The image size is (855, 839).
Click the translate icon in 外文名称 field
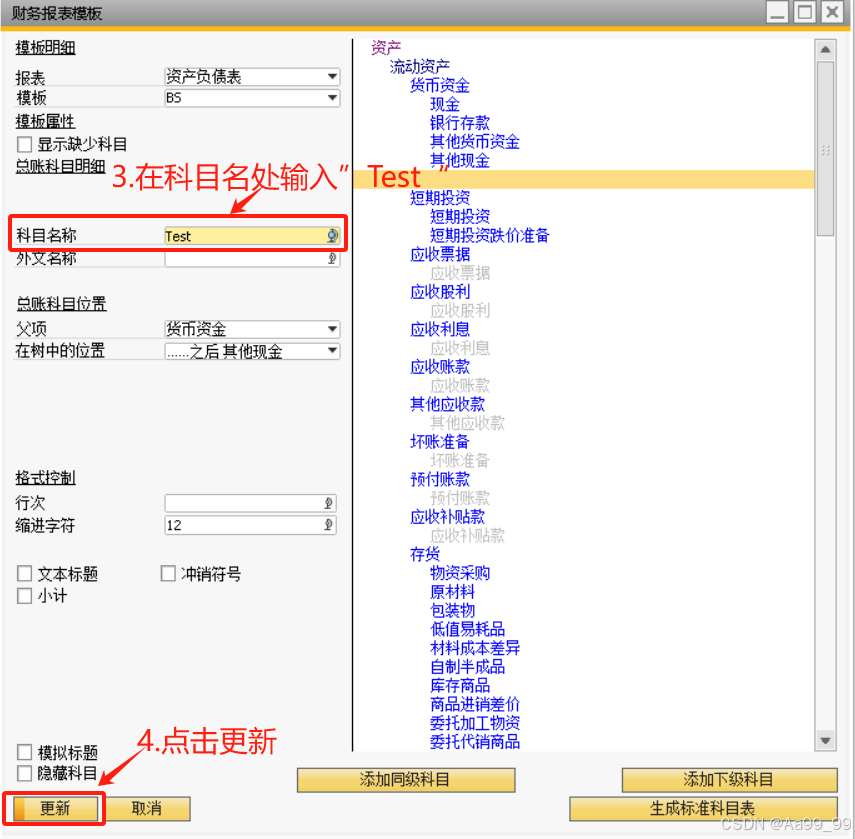(x=332, y=258)
